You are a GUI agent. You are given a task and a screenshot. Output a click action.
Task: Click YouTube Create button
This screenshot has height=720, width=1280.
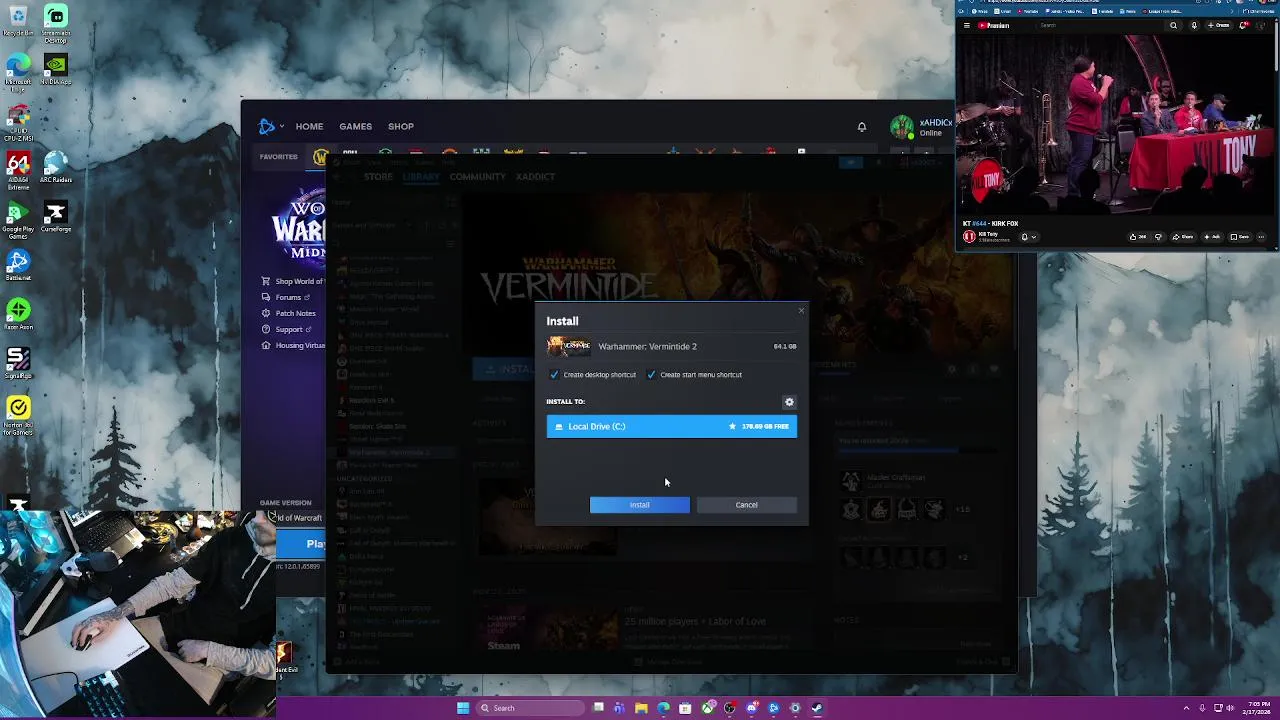1221,26
